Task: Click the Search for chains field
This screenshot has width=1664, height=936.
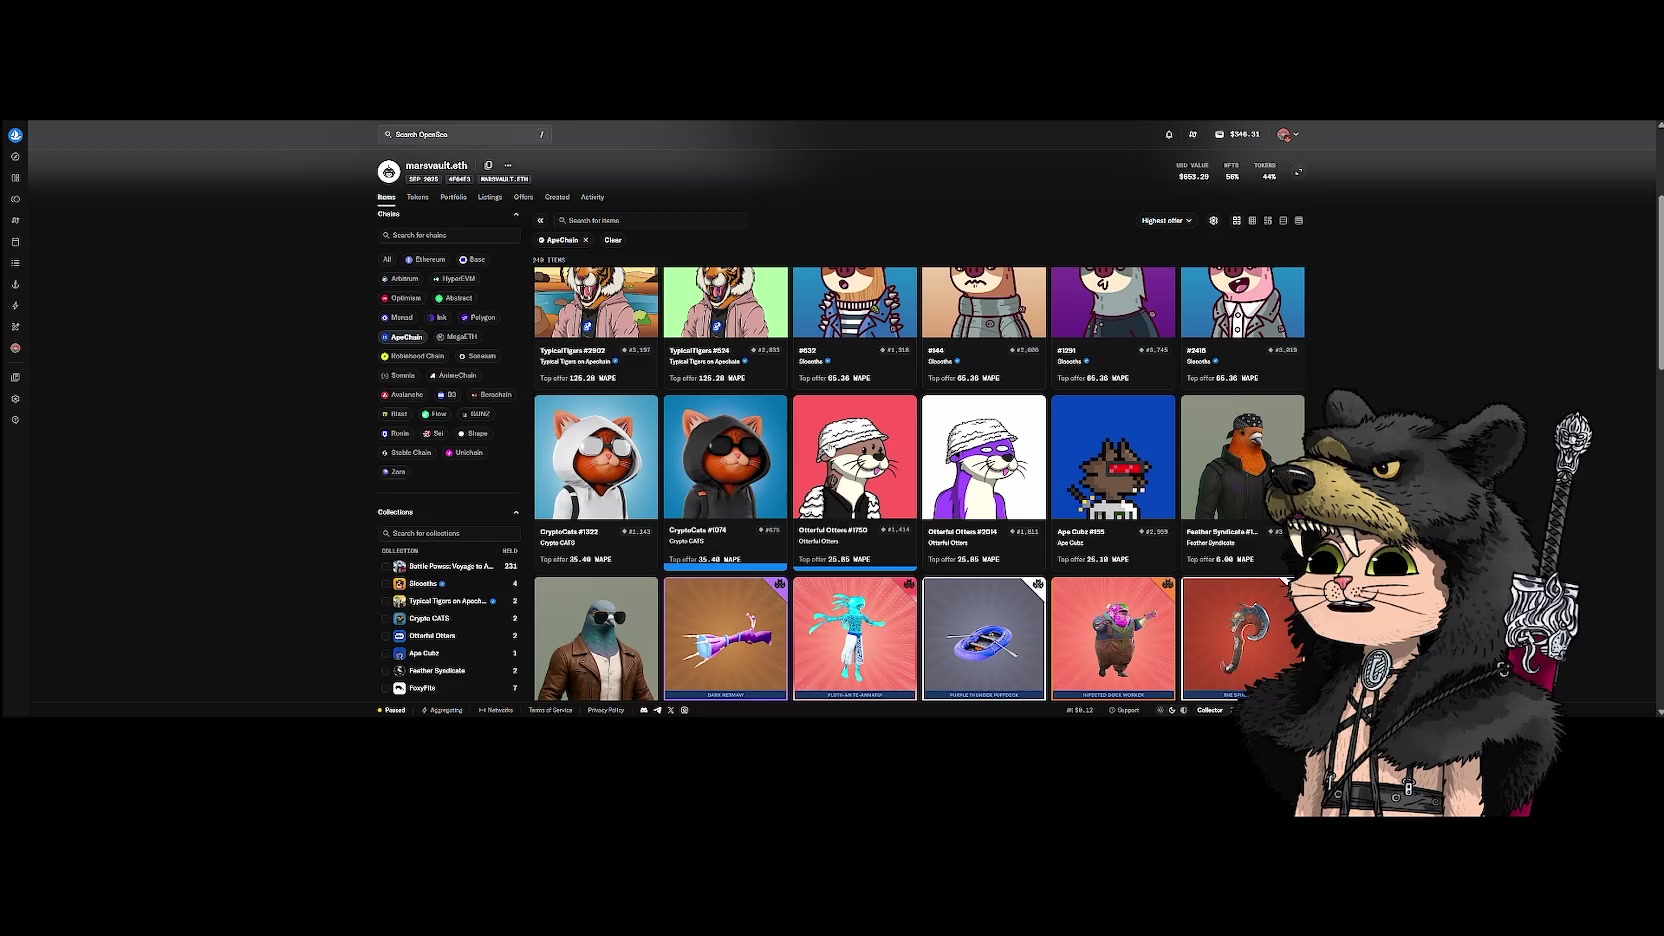Action: click(449, 235)
